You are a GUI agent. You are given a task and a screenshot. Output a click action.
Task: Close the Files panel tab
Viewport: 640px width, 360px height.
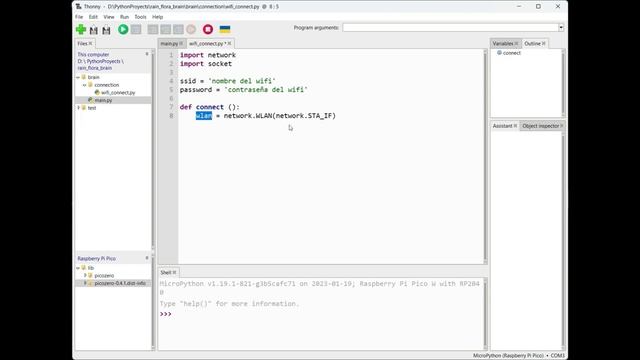91,43
